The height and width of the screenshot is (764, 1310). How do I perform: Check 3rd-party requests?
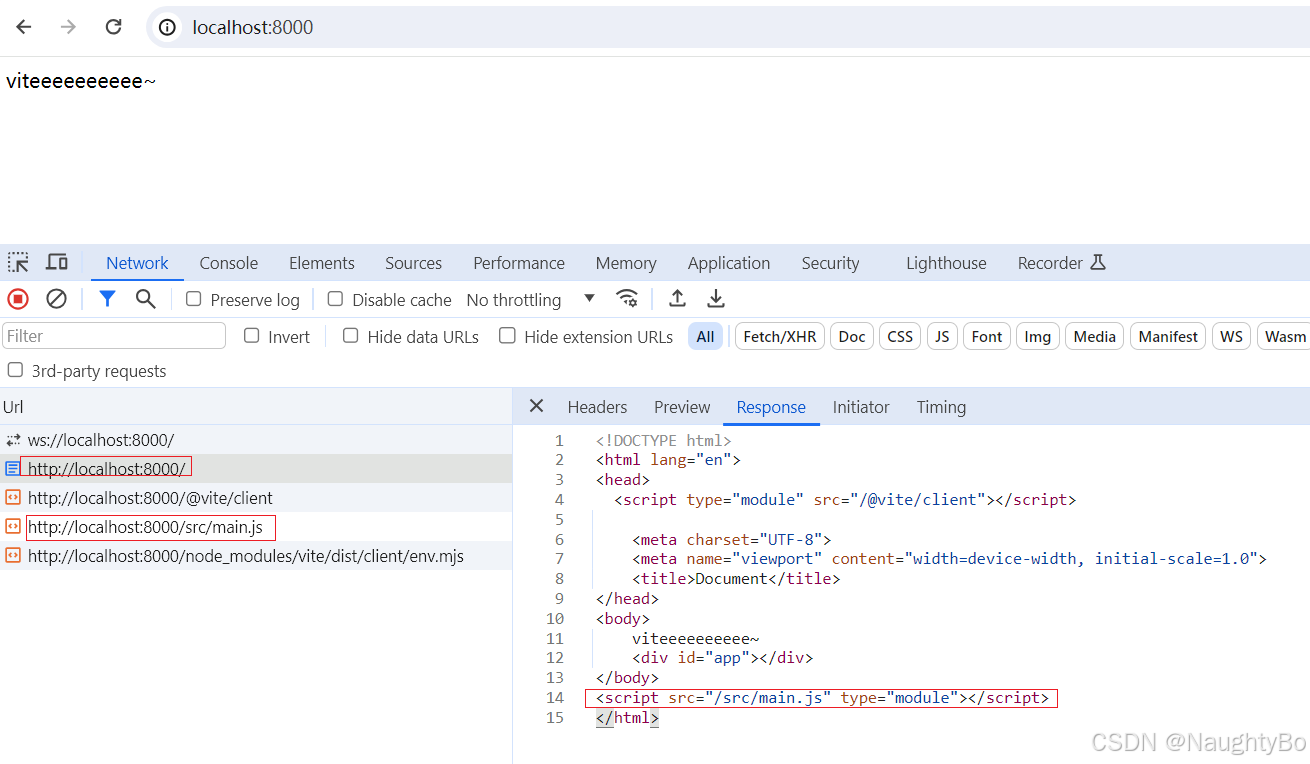pyautogui.click(x=15, y=370)
